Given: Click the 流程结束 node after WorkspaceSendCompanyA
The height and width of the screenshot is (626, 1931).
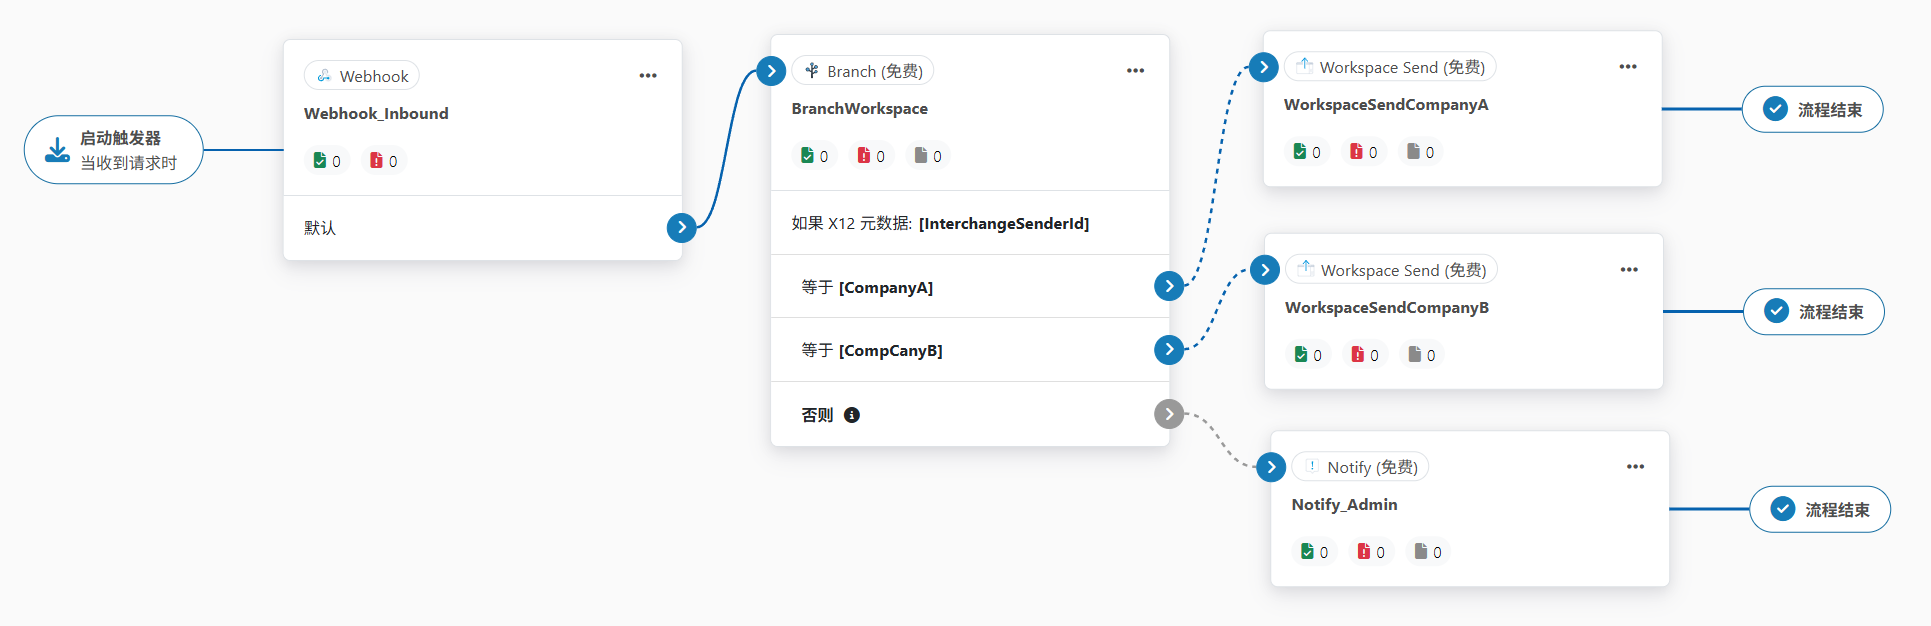Looking at the screenshot, I should tap(1812, 110).
